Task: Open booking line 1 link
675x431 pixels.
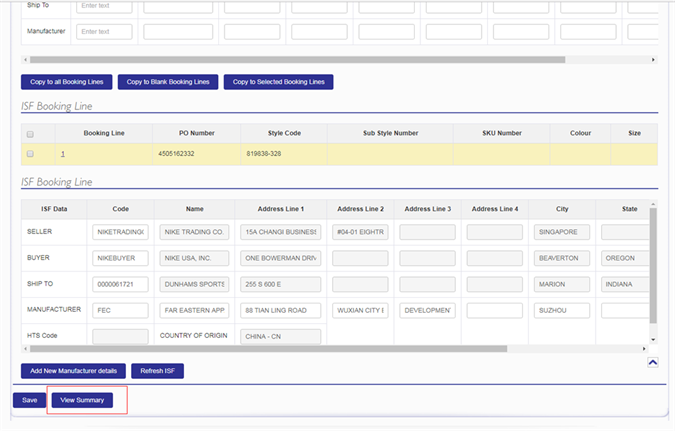Action: pos(62,154)
